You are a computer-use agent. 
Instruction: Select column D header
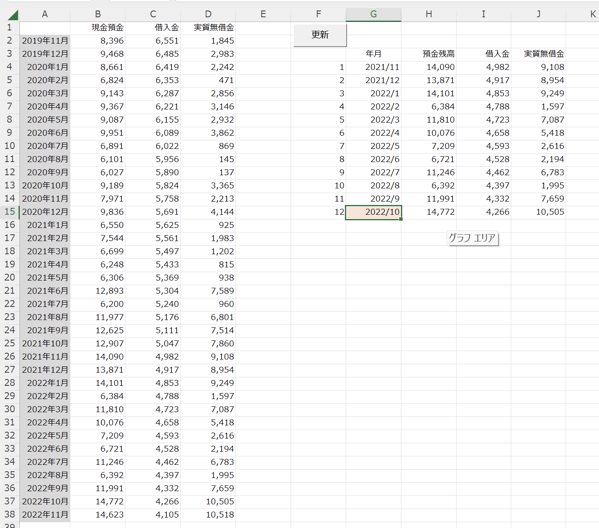(208, 14)
